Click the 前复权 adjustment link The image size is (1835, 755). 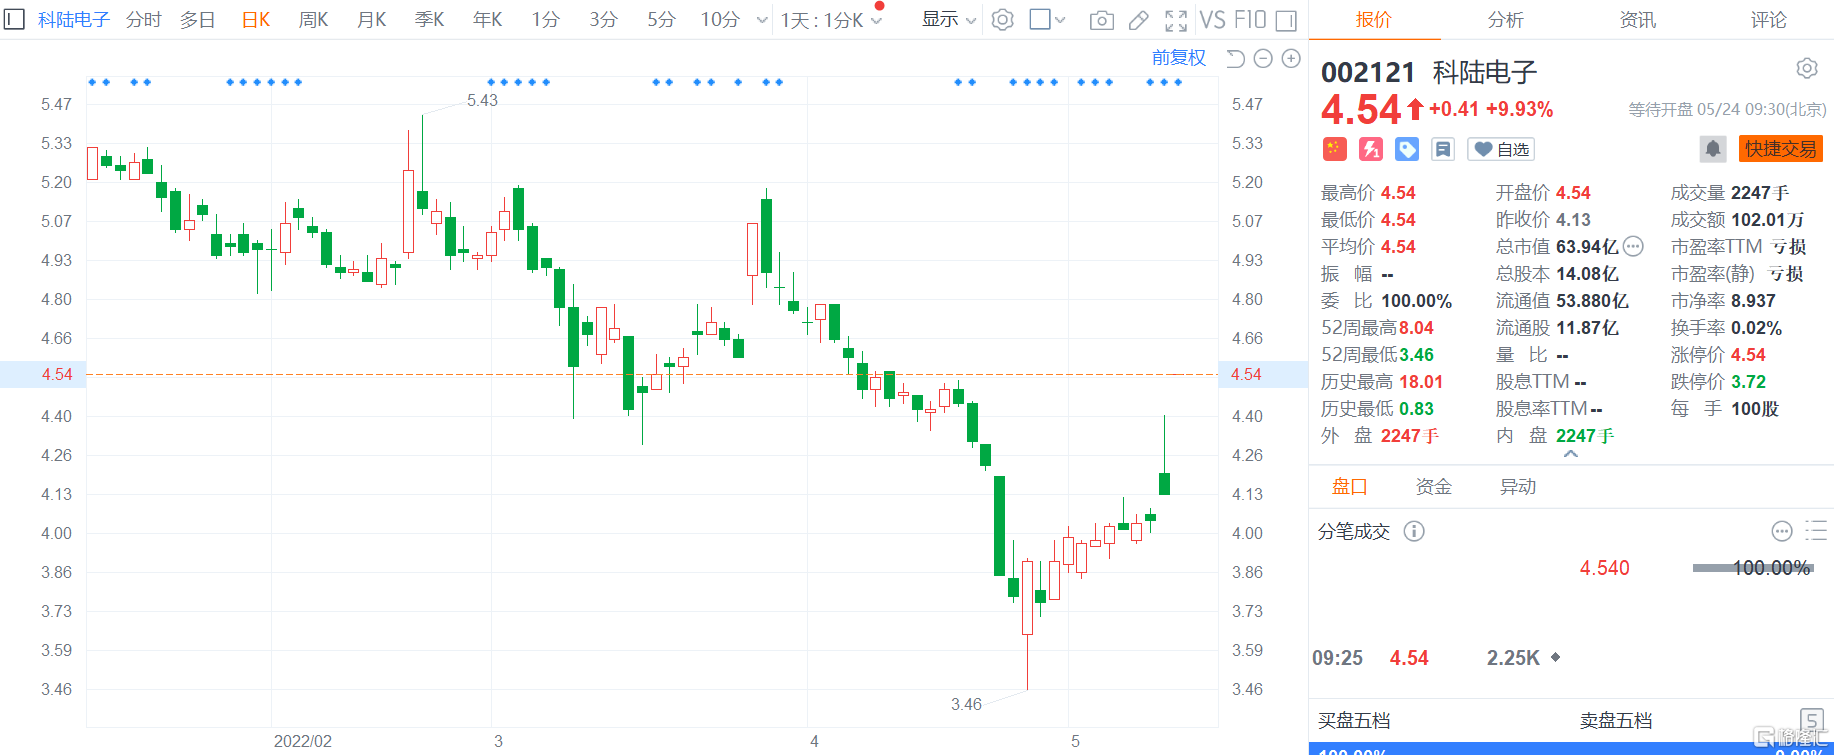point(1178,58)
